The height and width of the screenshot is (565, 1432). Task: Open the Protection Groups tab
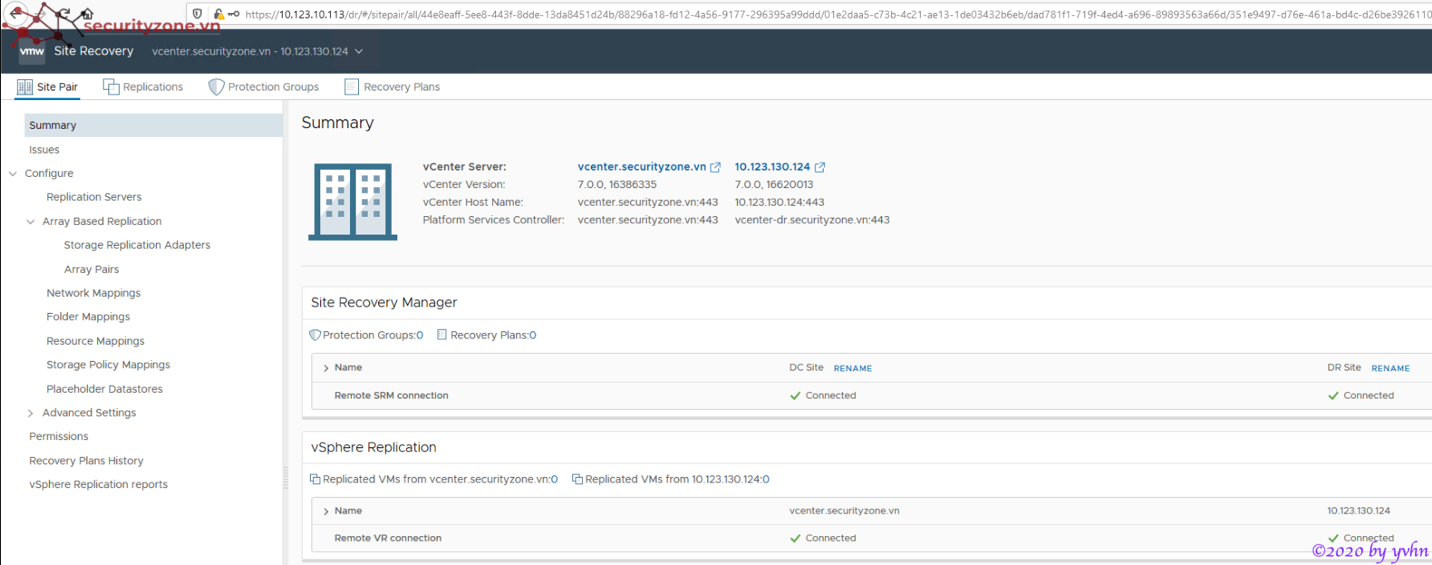click(263, 87)
